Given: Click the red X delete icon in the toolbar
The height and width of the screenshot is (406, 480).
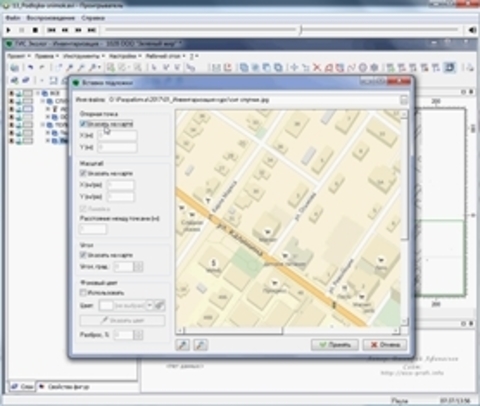Looking at the screenshot, I should (317, 68).
